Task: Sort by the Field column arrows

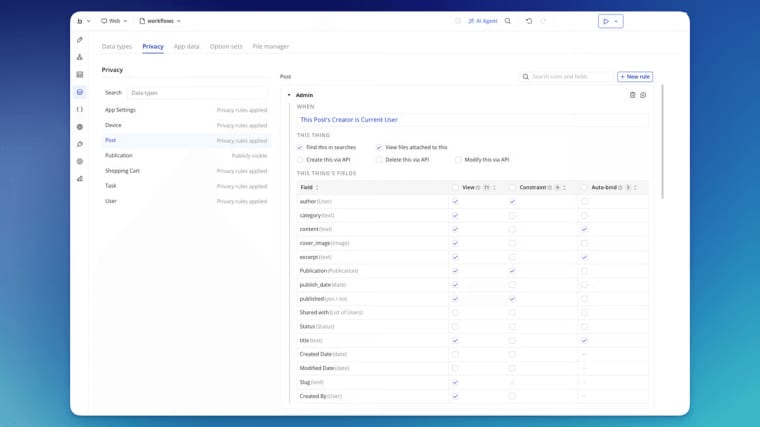Action: click(x=317, y=188)
